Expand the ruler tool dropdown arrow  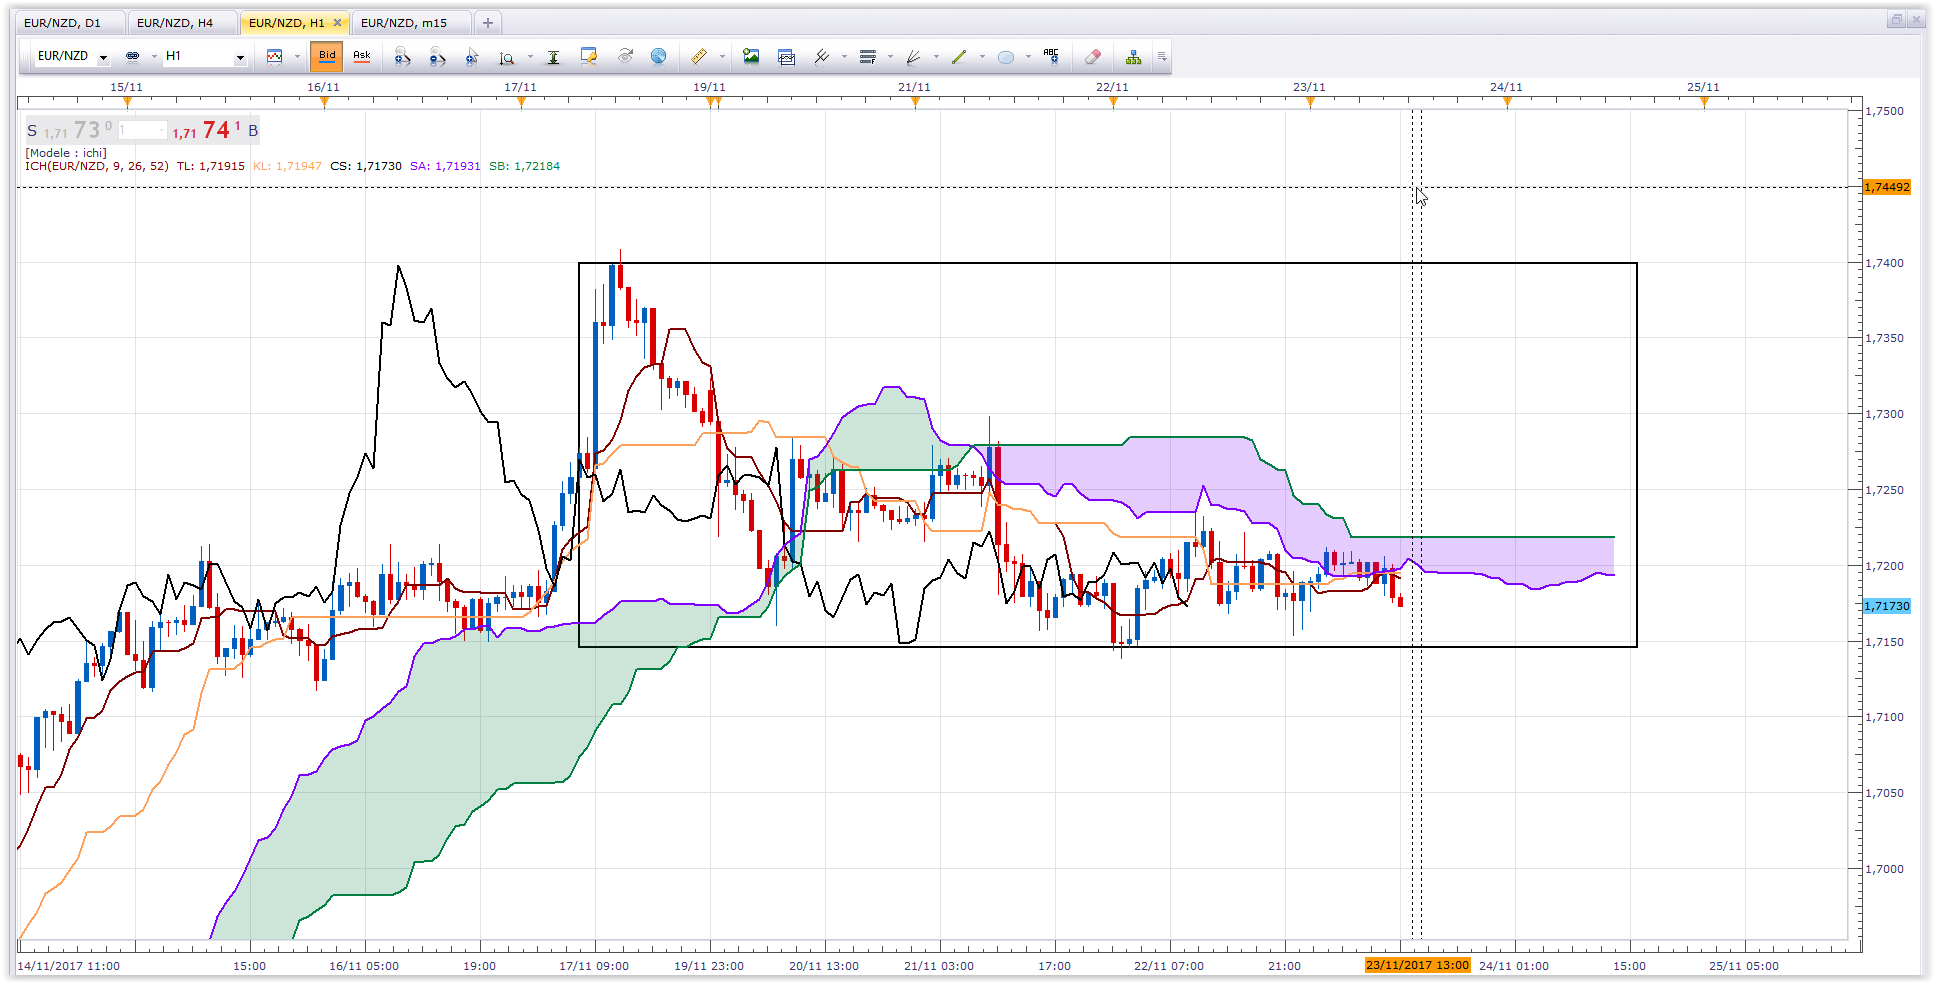(722, 56)
